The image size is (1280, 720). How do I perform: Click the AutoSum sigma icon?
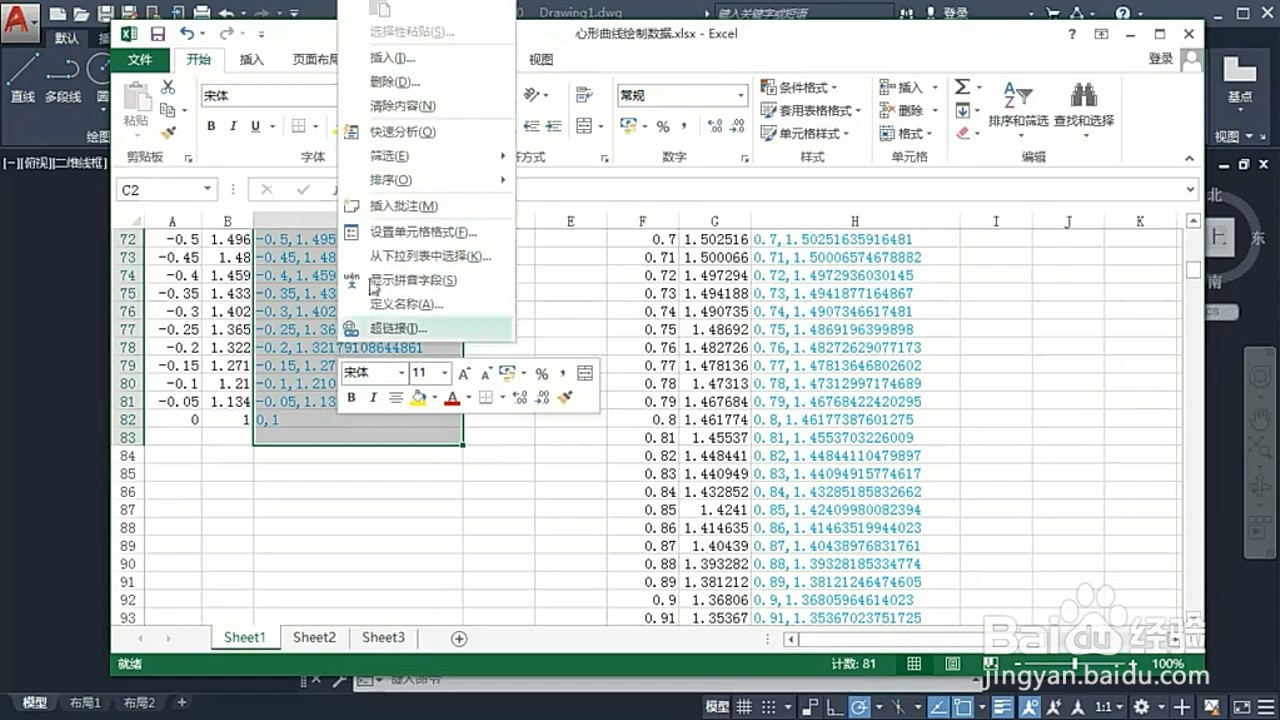tap(962, 88)
